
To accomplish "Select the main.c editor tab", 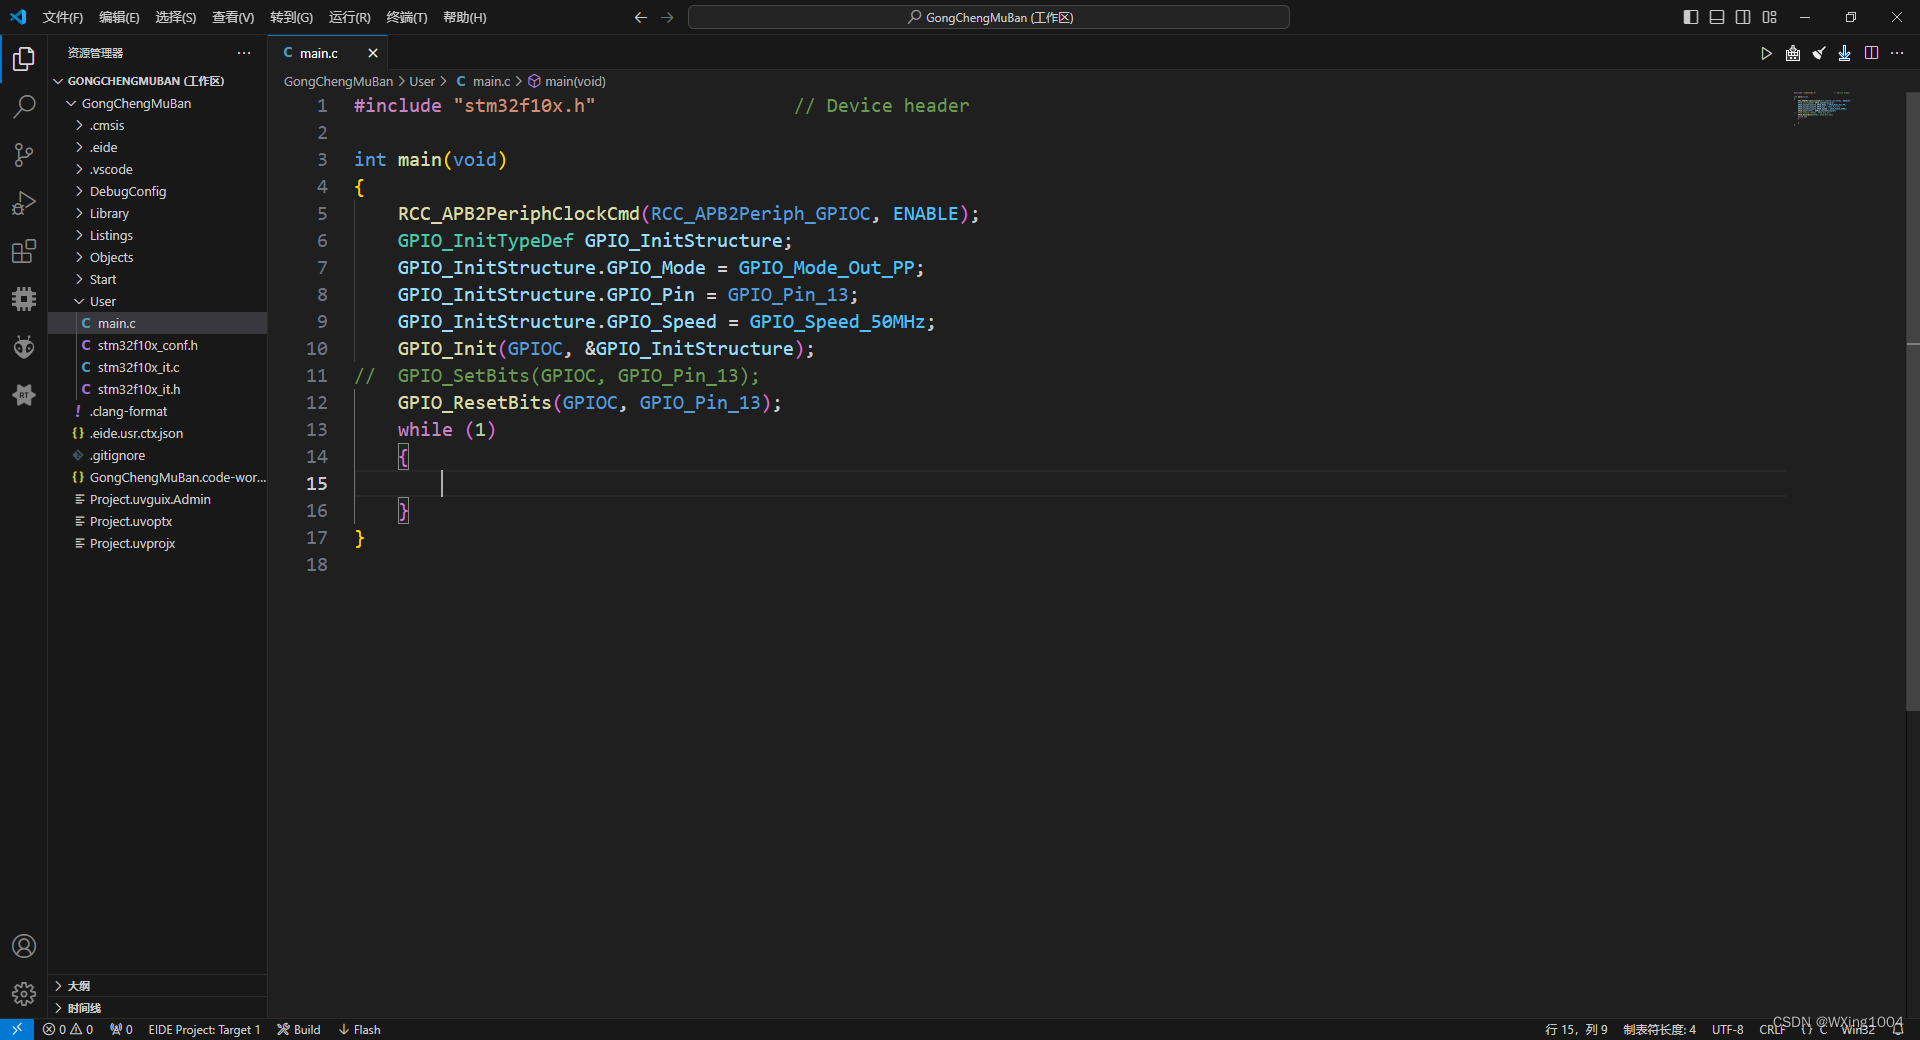I will click(318, 53).
